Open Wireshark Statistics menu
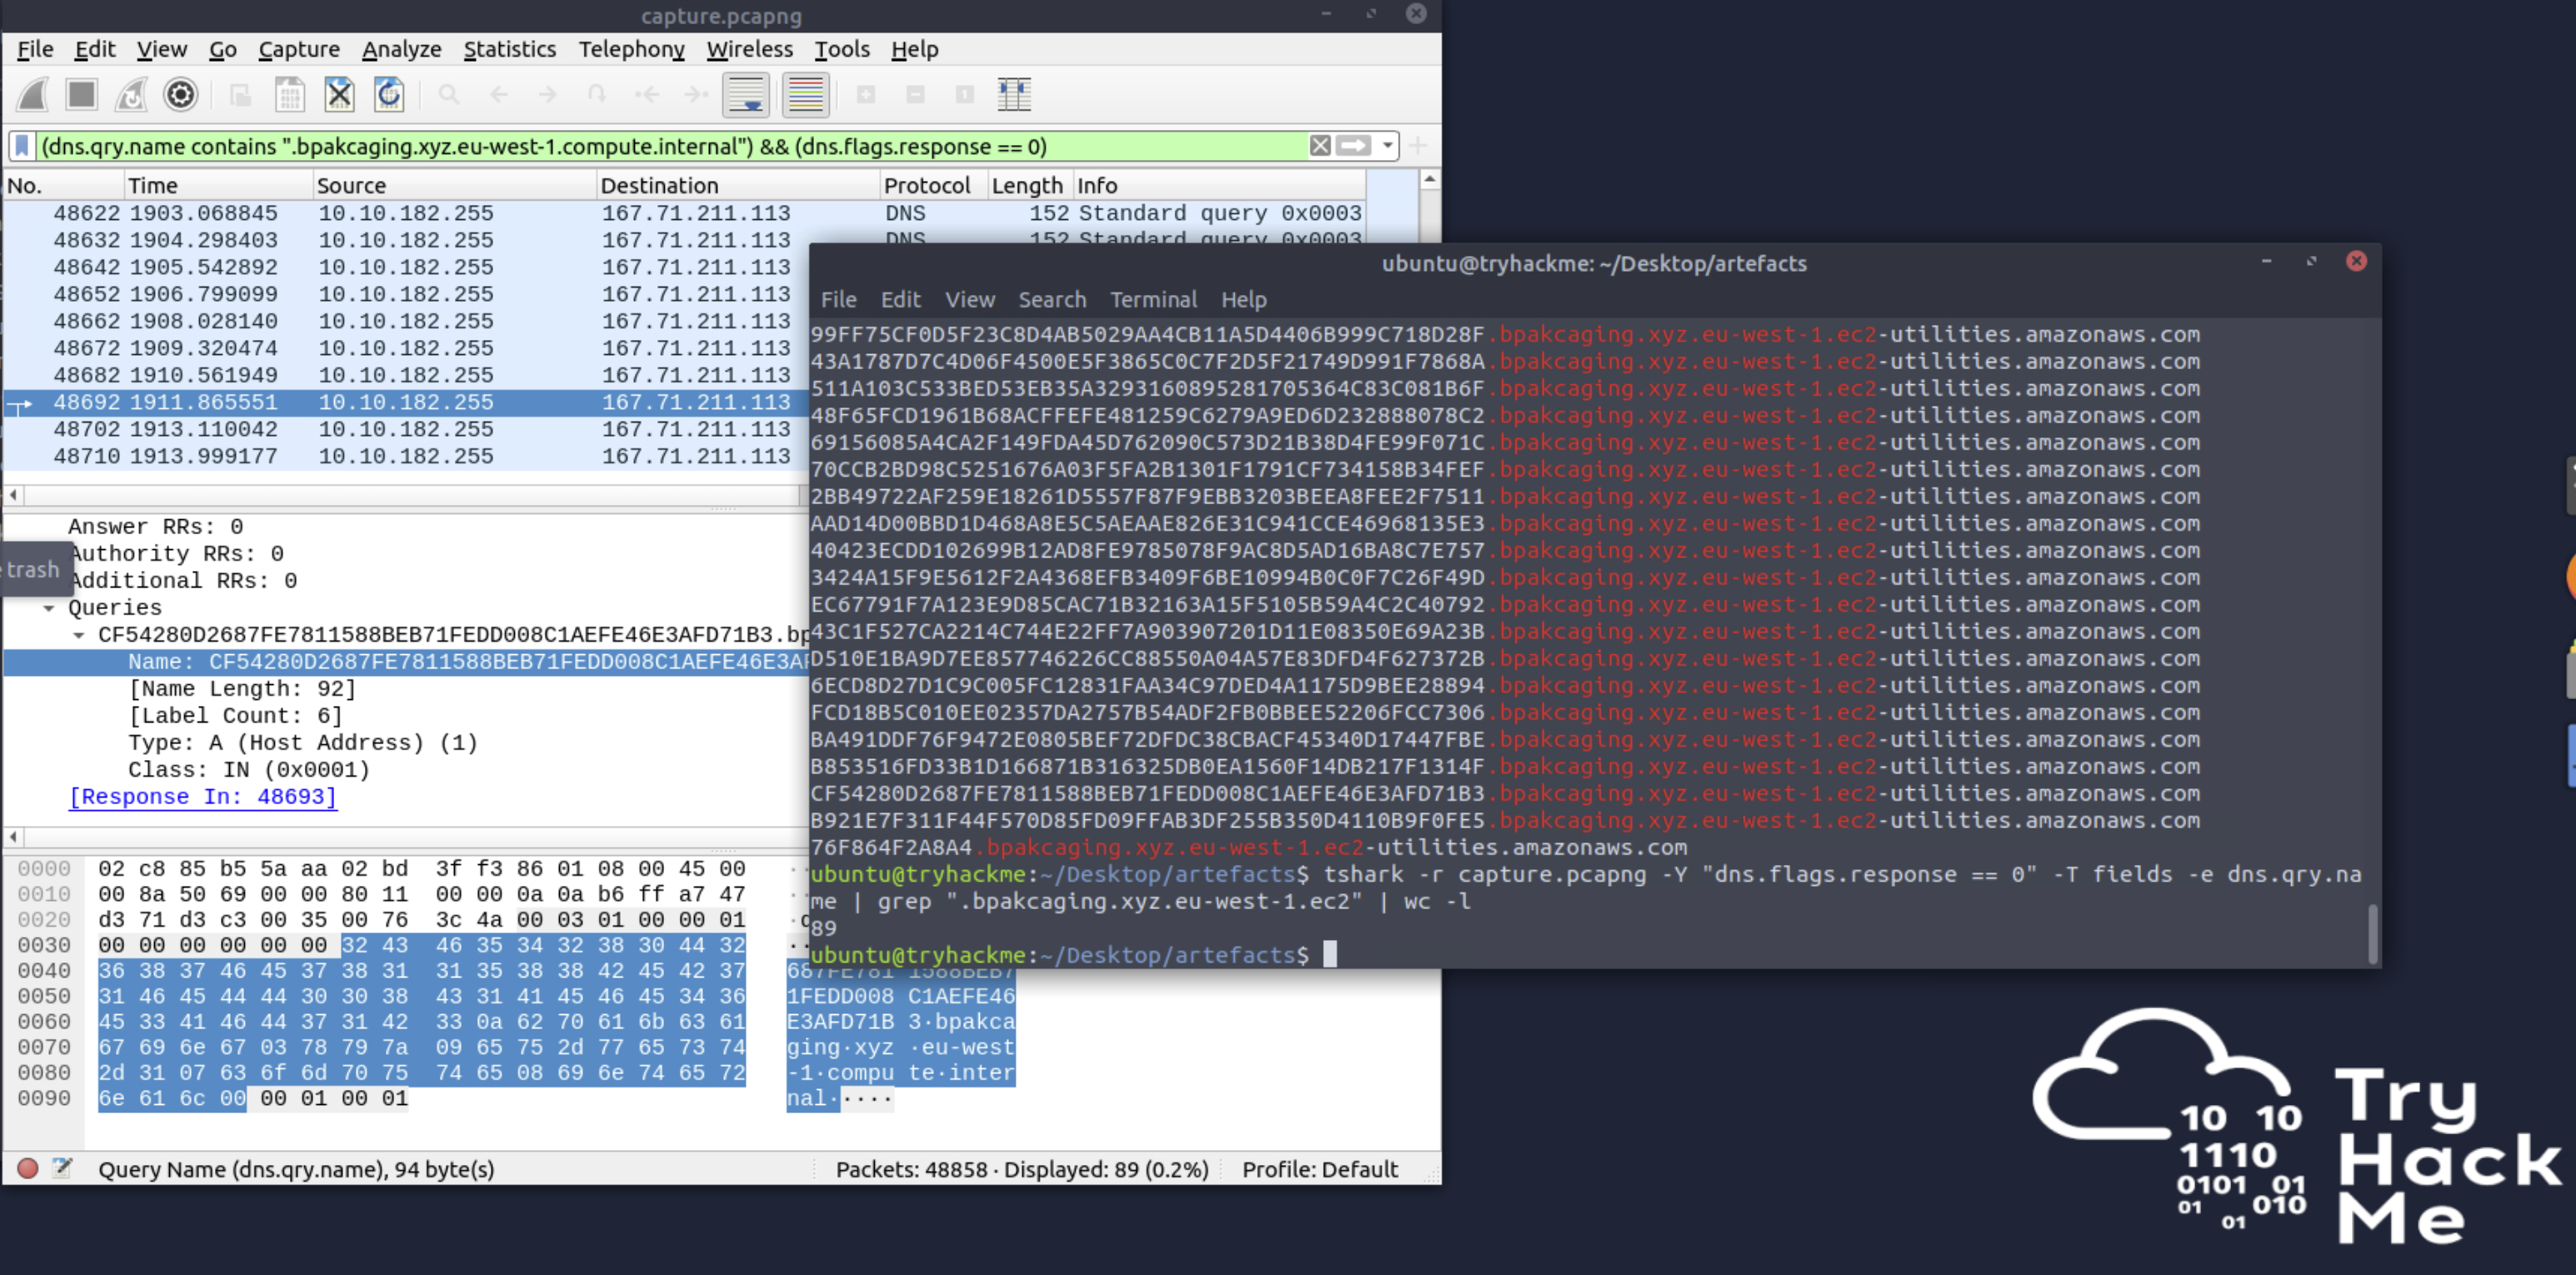Image resolution: width=2576 pixels, height=1275 pixels. click(x=509, y=49)
